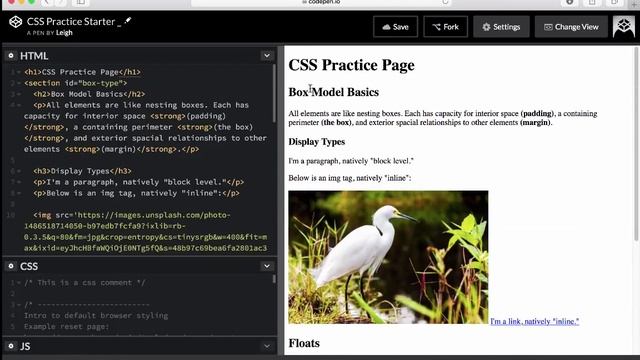The width and height of the screenshot is (640, 360).
Task: Click the browser address bar showing codepen.io
Action: [x=322, y=2]
